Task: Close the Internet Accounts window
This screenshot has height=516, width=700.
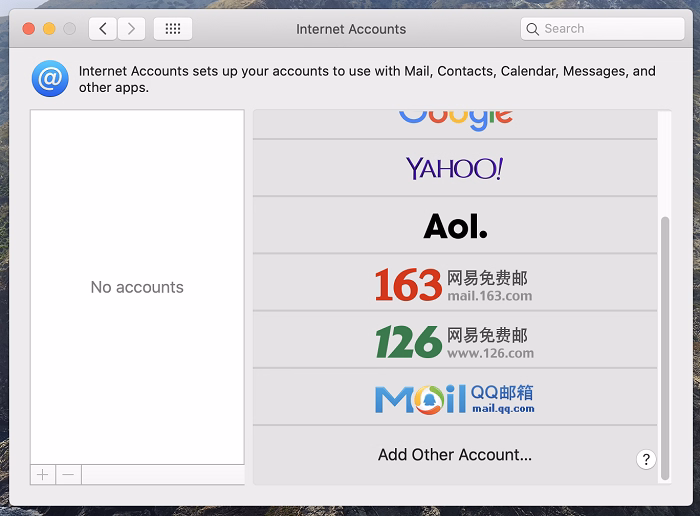Action: 29,29
